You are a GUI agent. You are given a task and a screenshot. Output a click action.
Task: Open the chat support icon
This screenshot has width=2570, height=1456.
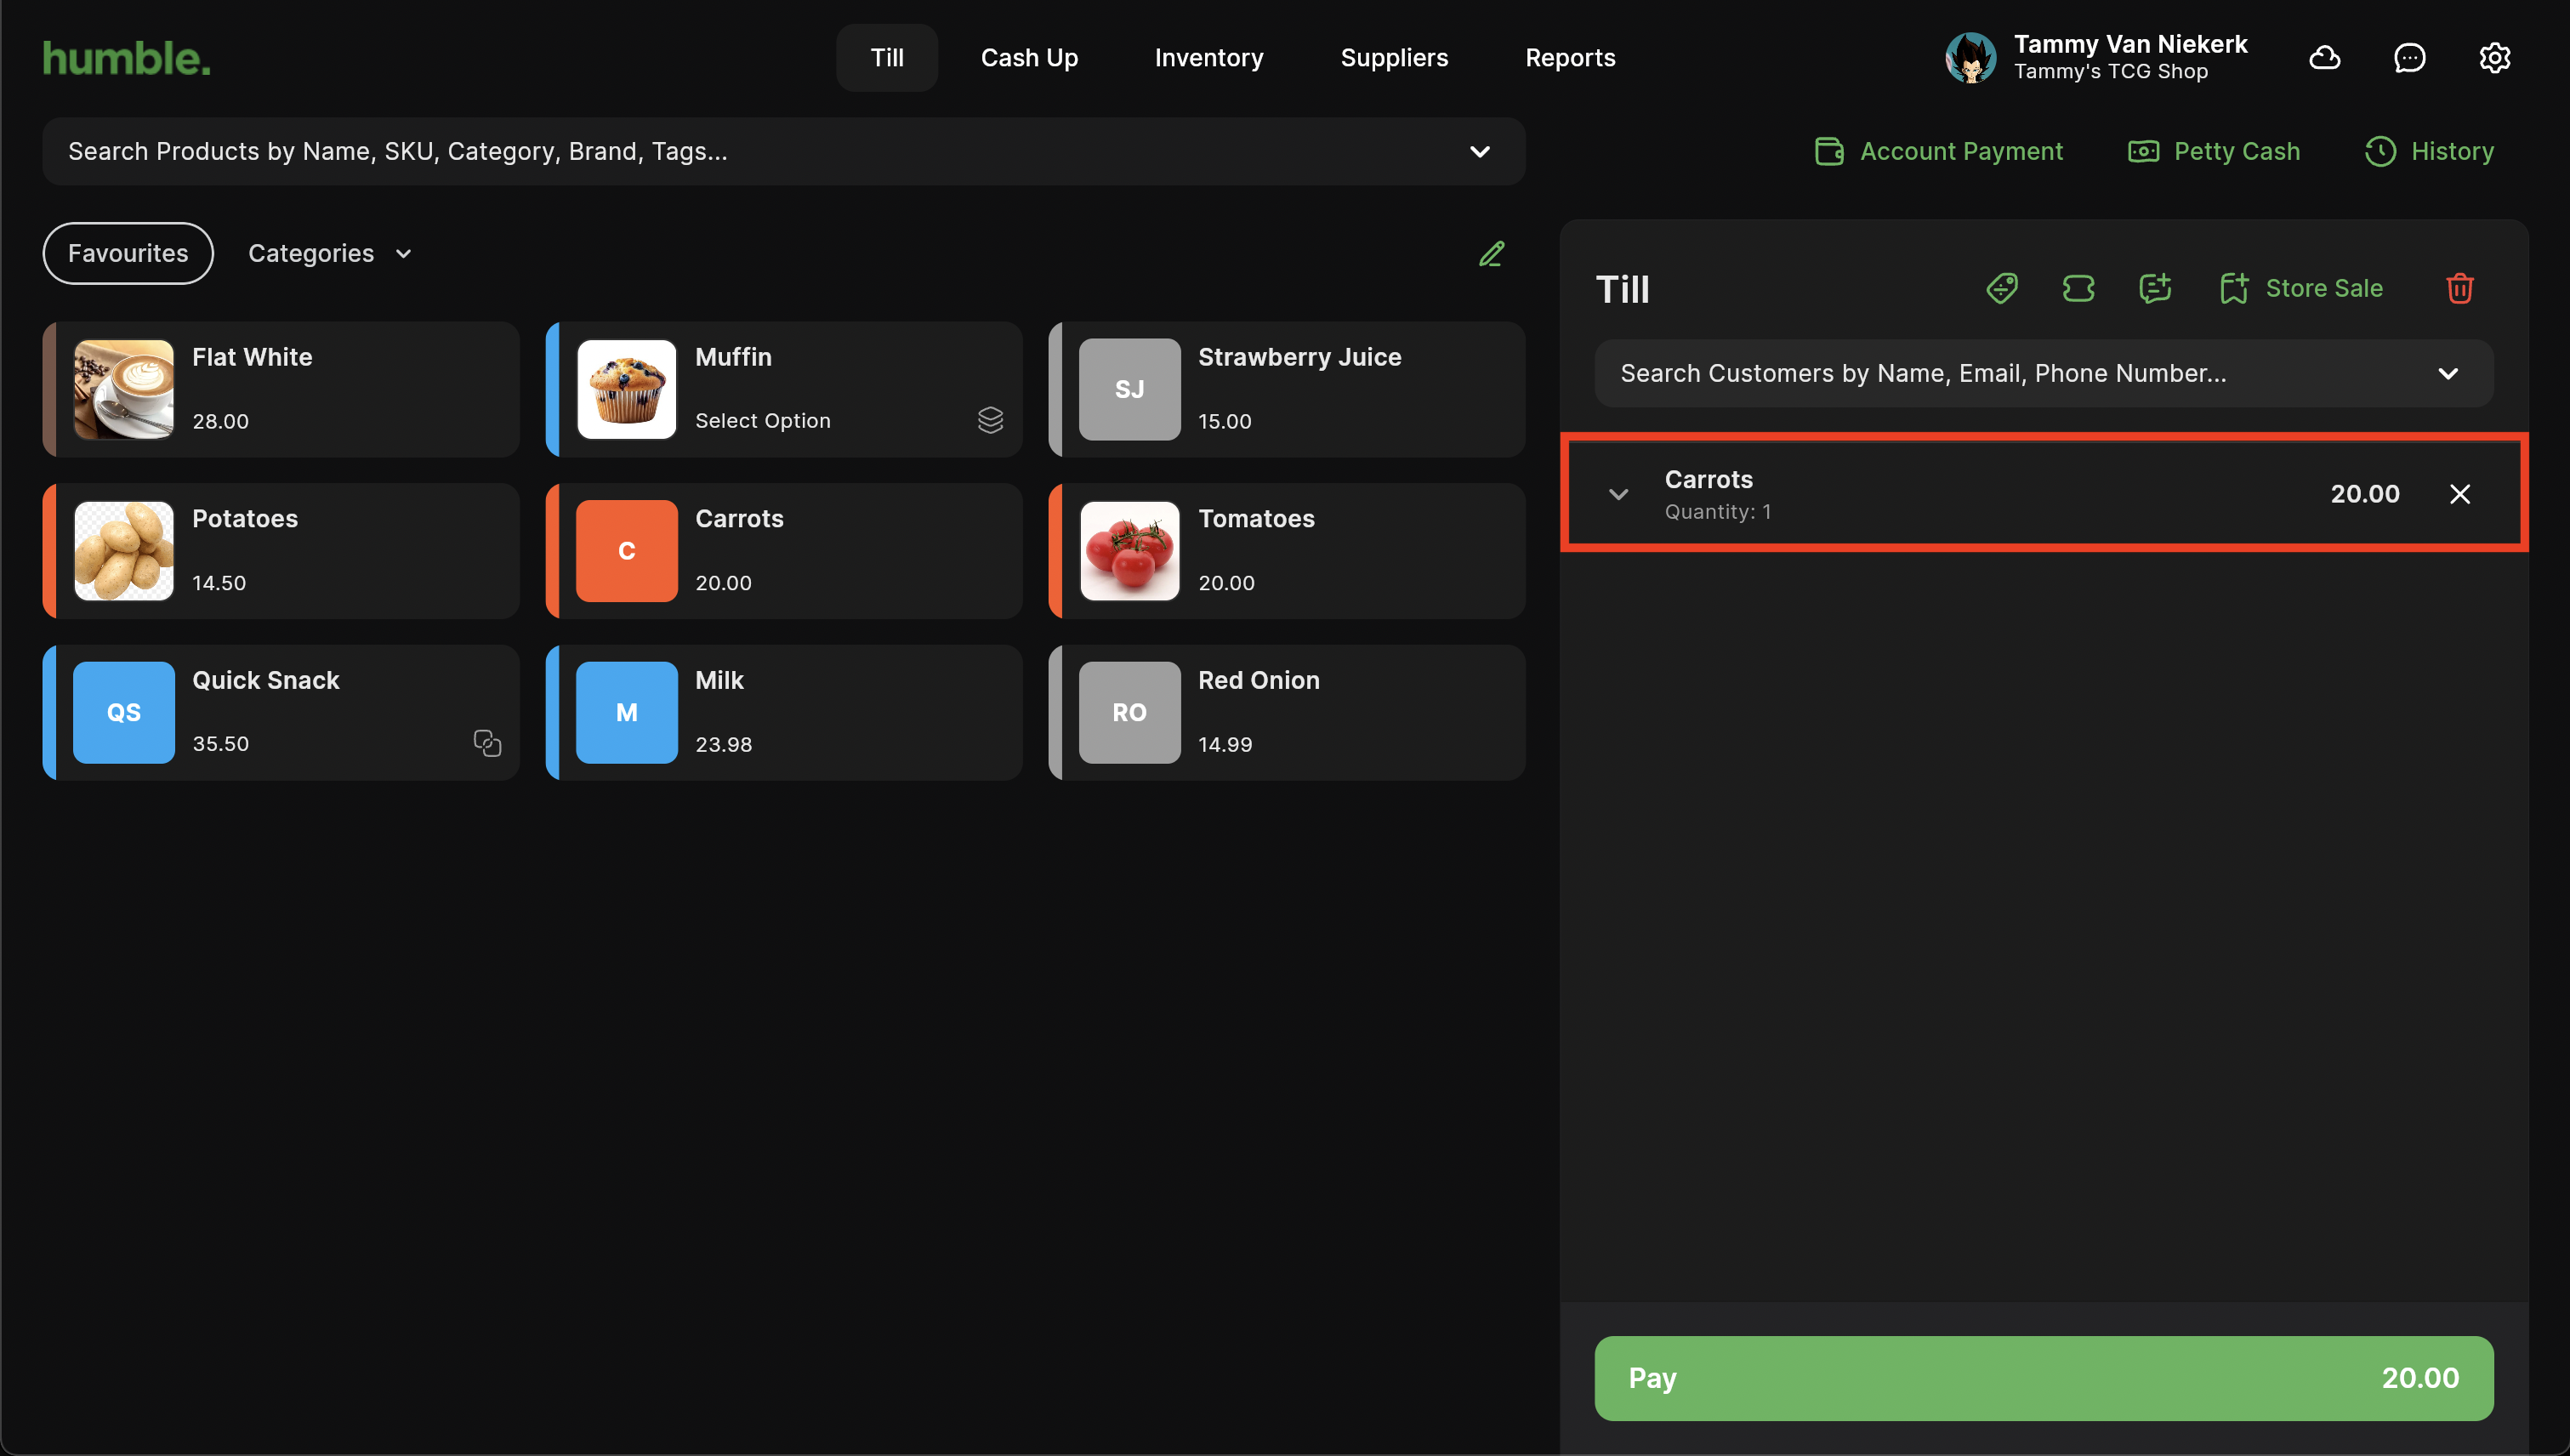tap(2409, 58)
